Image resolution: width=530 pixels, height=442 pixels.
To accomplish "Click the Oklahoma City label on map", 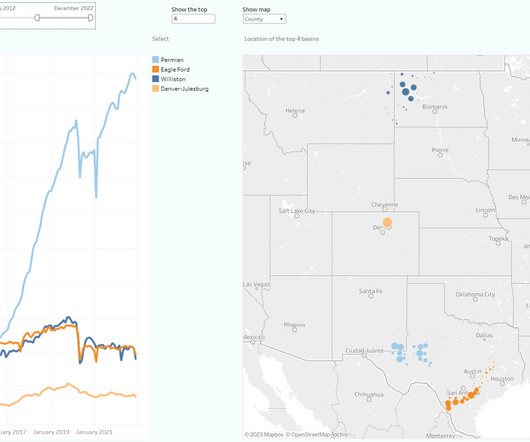I will (x=475, y=294).
